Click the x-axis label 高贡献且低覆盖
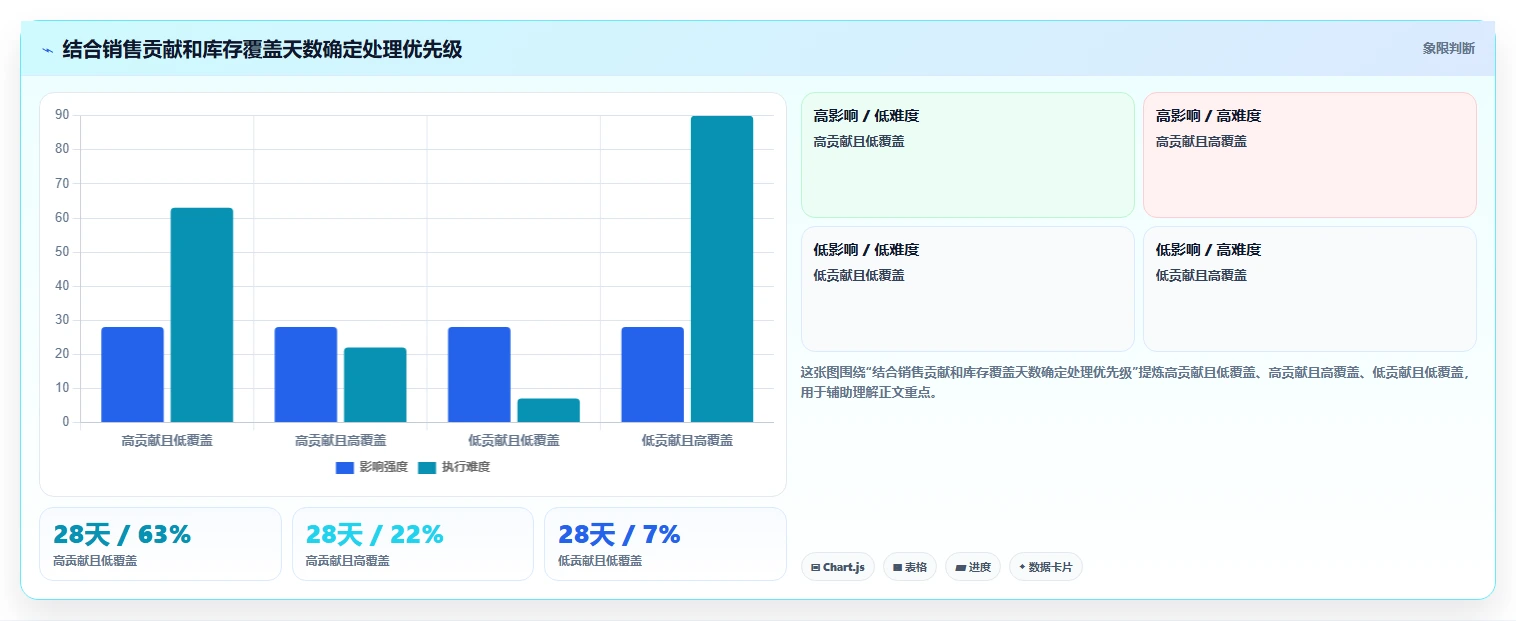1516x621 pixels. tap(167, 440)
